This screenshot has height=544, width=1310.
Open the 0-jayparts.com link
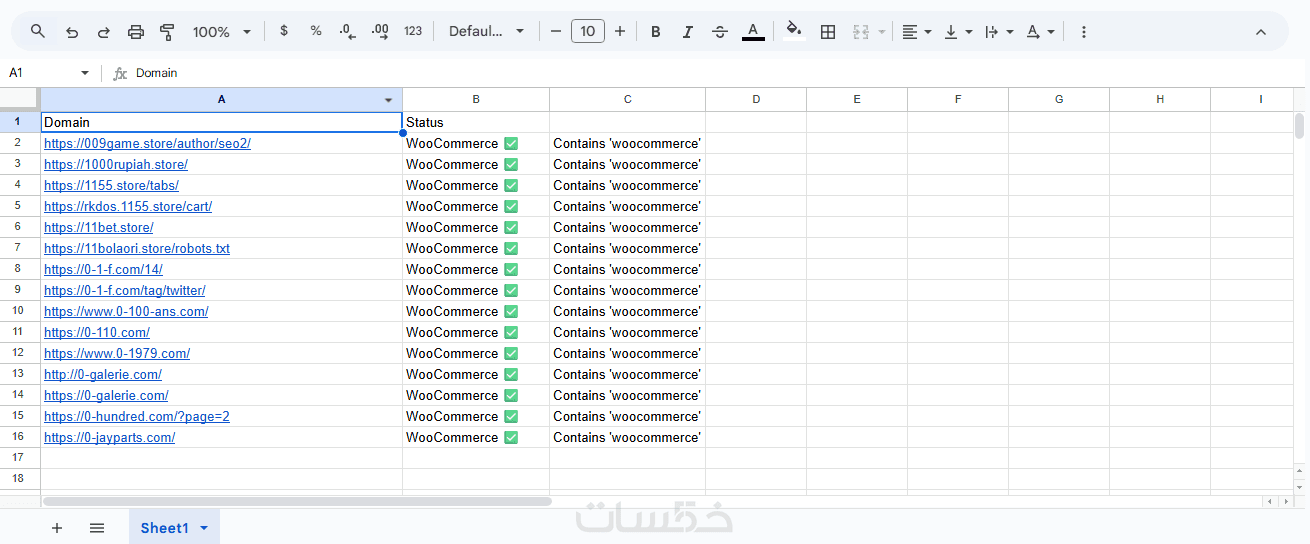109,437
